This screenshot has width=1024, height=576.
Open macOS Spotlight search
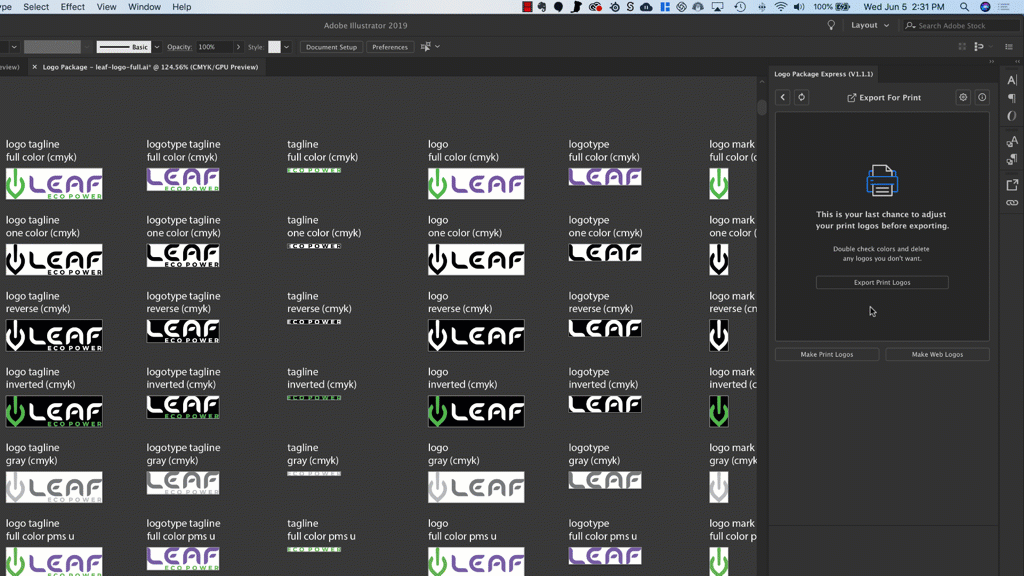(x=964, y=7)
